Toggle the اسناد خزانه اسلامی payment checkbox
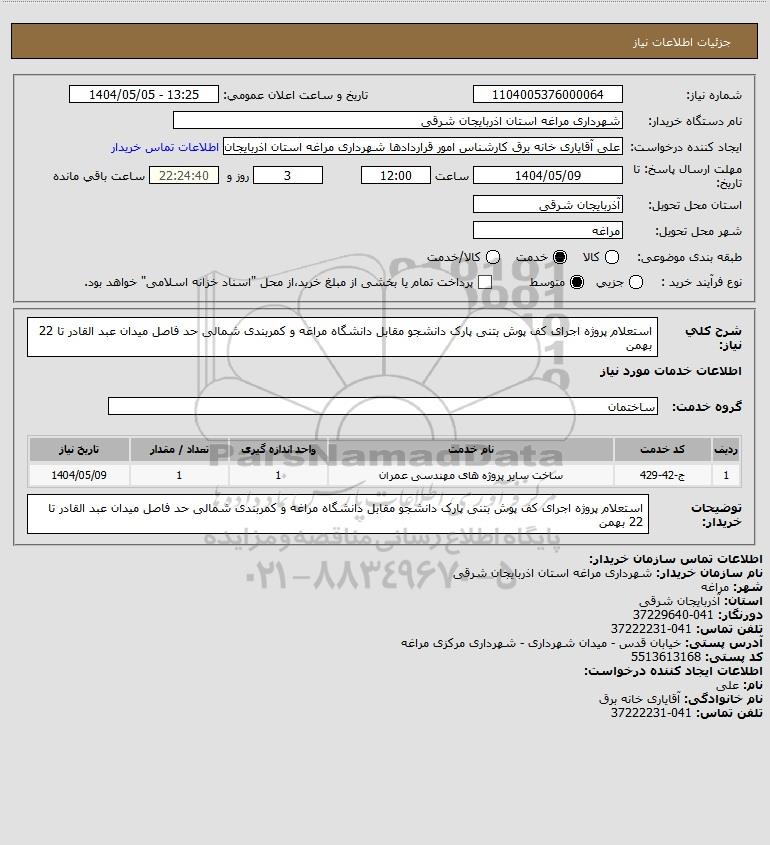770x845 pixels. pyautogui.click(x=485, y=282)
